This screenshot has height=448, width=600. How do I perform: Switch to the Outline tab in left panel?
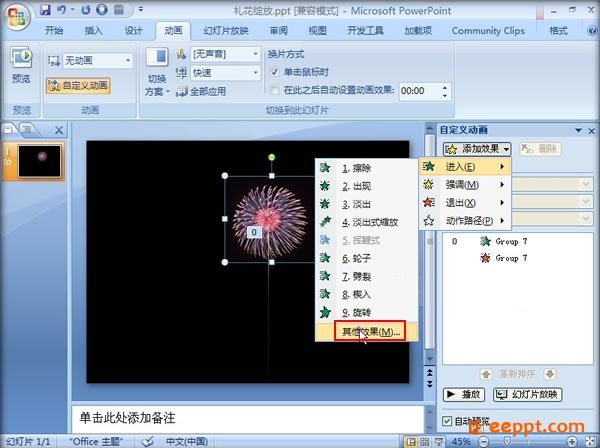pos(28,130)
